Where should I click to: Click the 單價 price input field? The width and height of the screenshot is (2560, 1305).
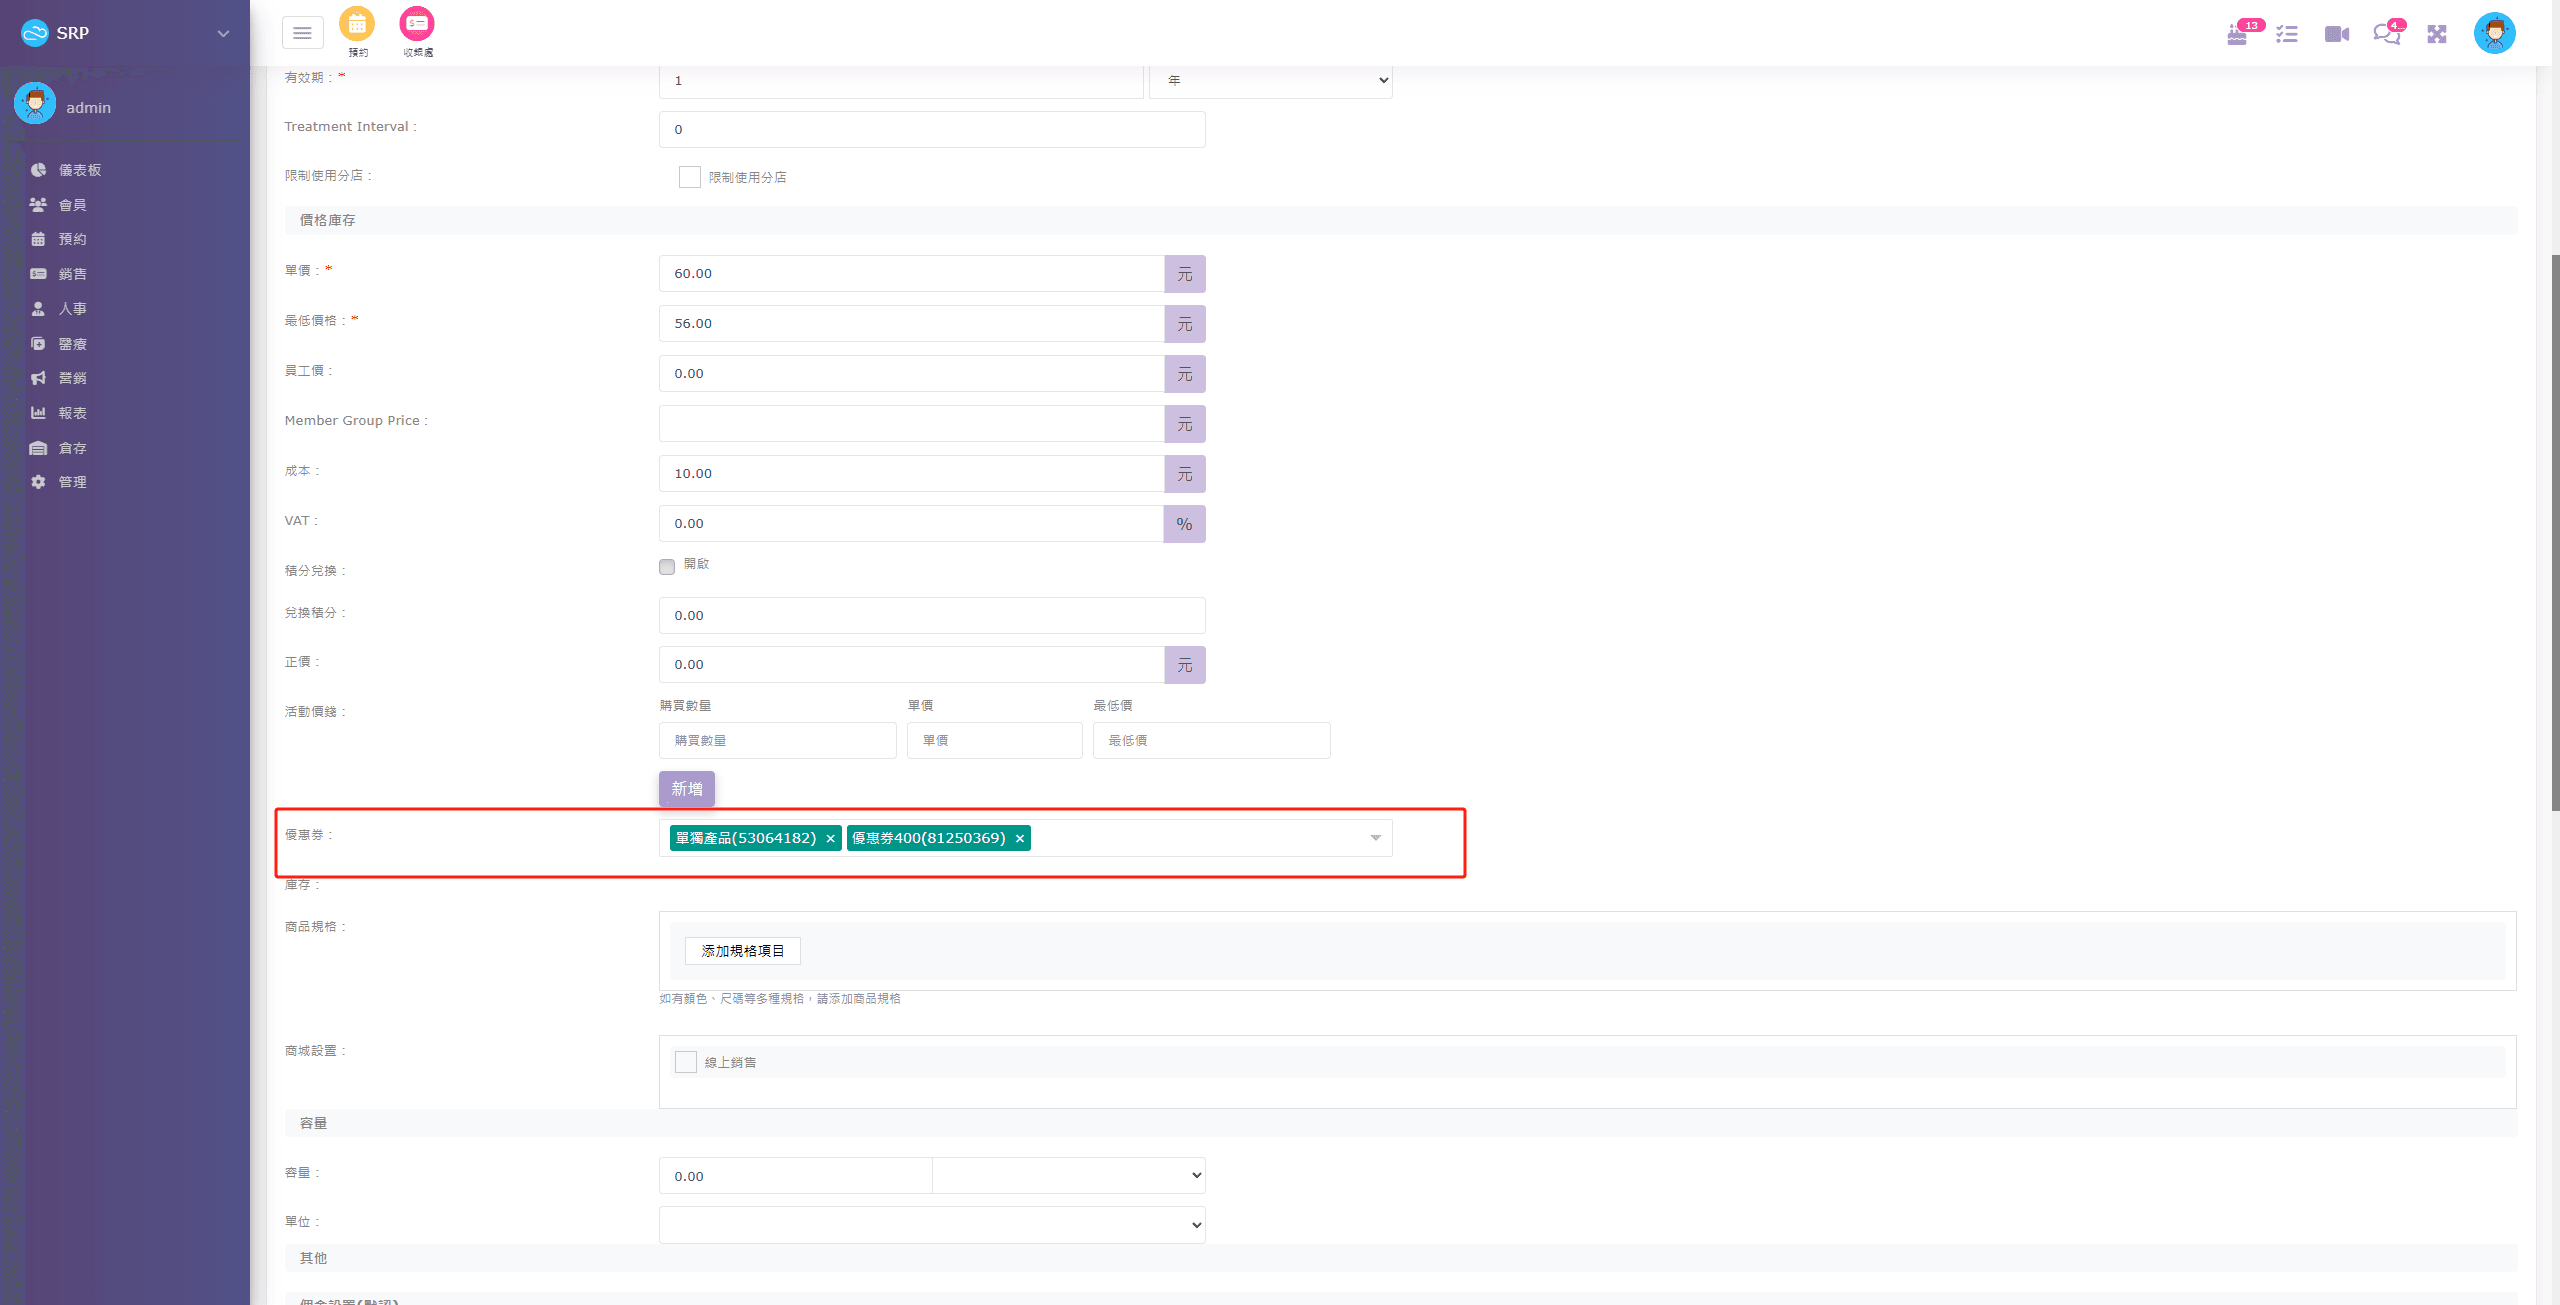(910, 274)
